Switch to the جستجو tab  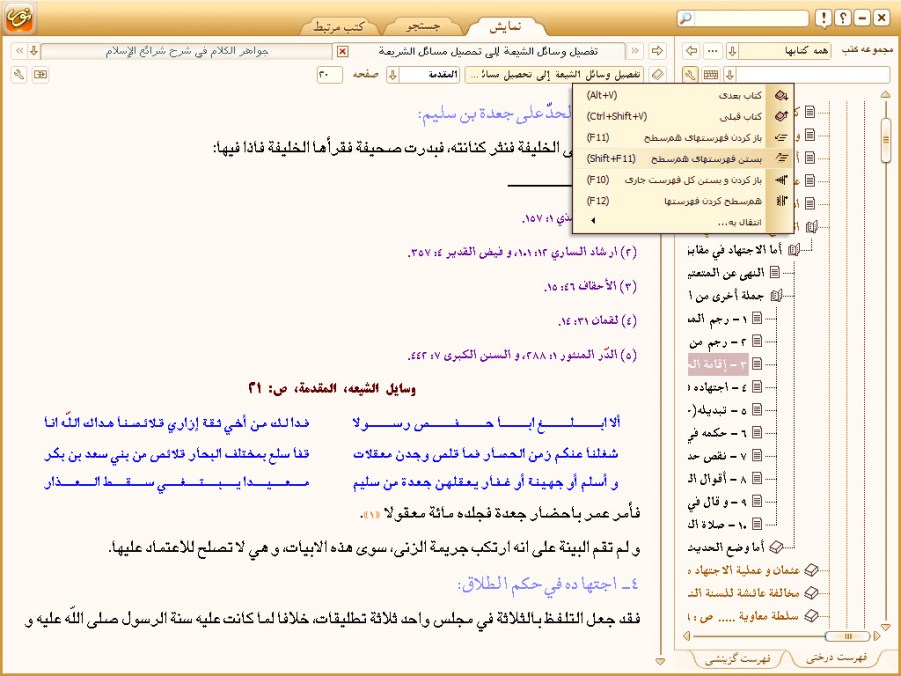(x=423, y=26)
